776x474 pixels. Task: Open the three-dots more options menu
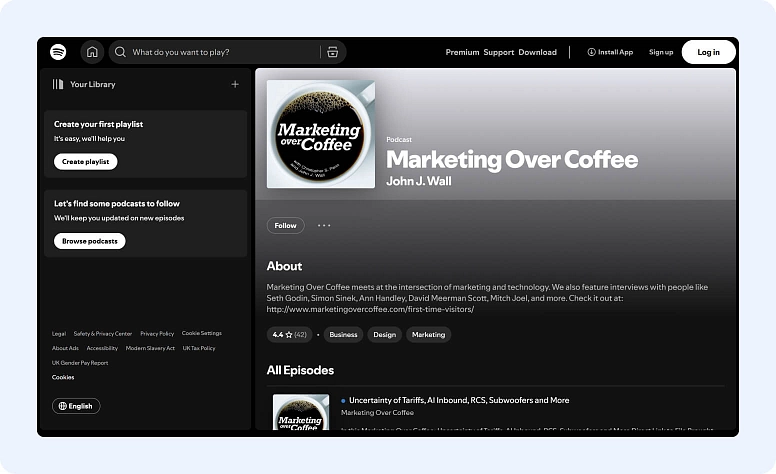[x=324, y=226]
